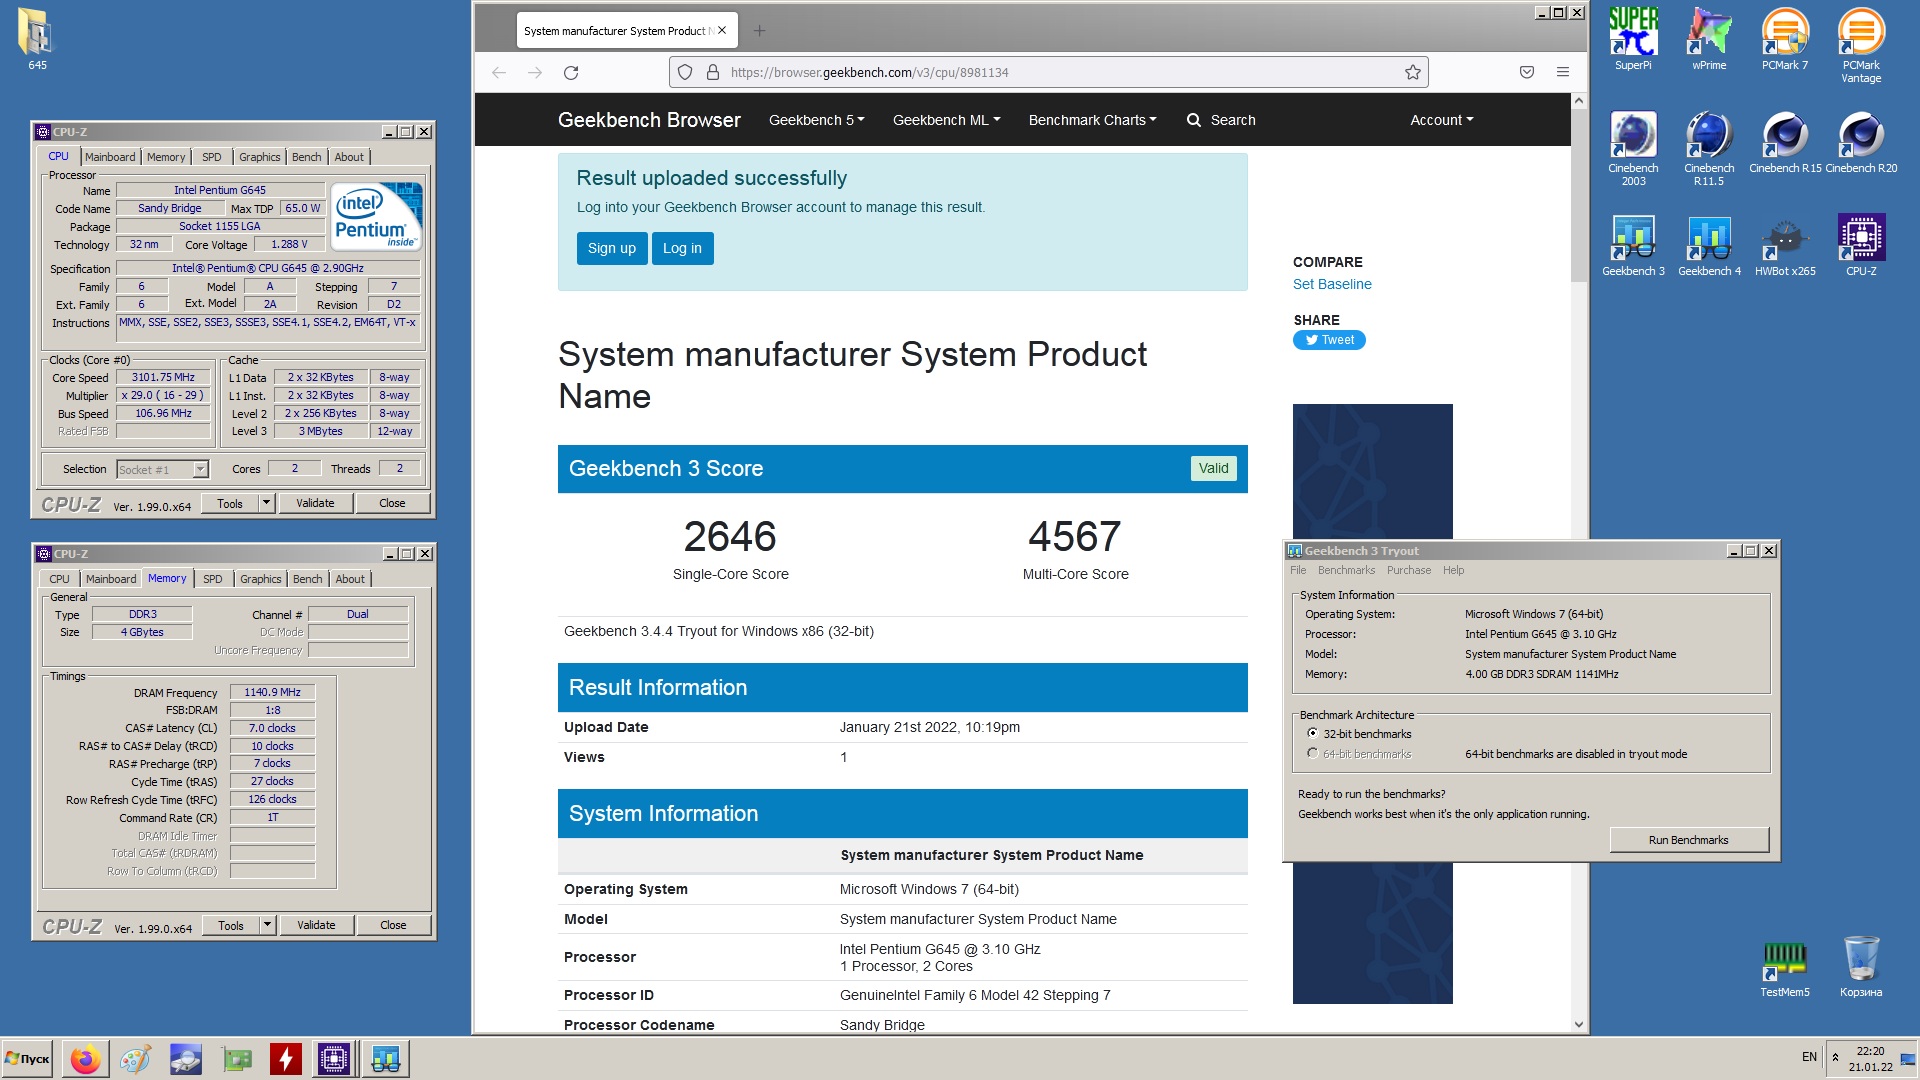This screenshot has width=1920, height=1080.
Task: Open the wPrime desktop shortcut
Action: pos(1709,38)
